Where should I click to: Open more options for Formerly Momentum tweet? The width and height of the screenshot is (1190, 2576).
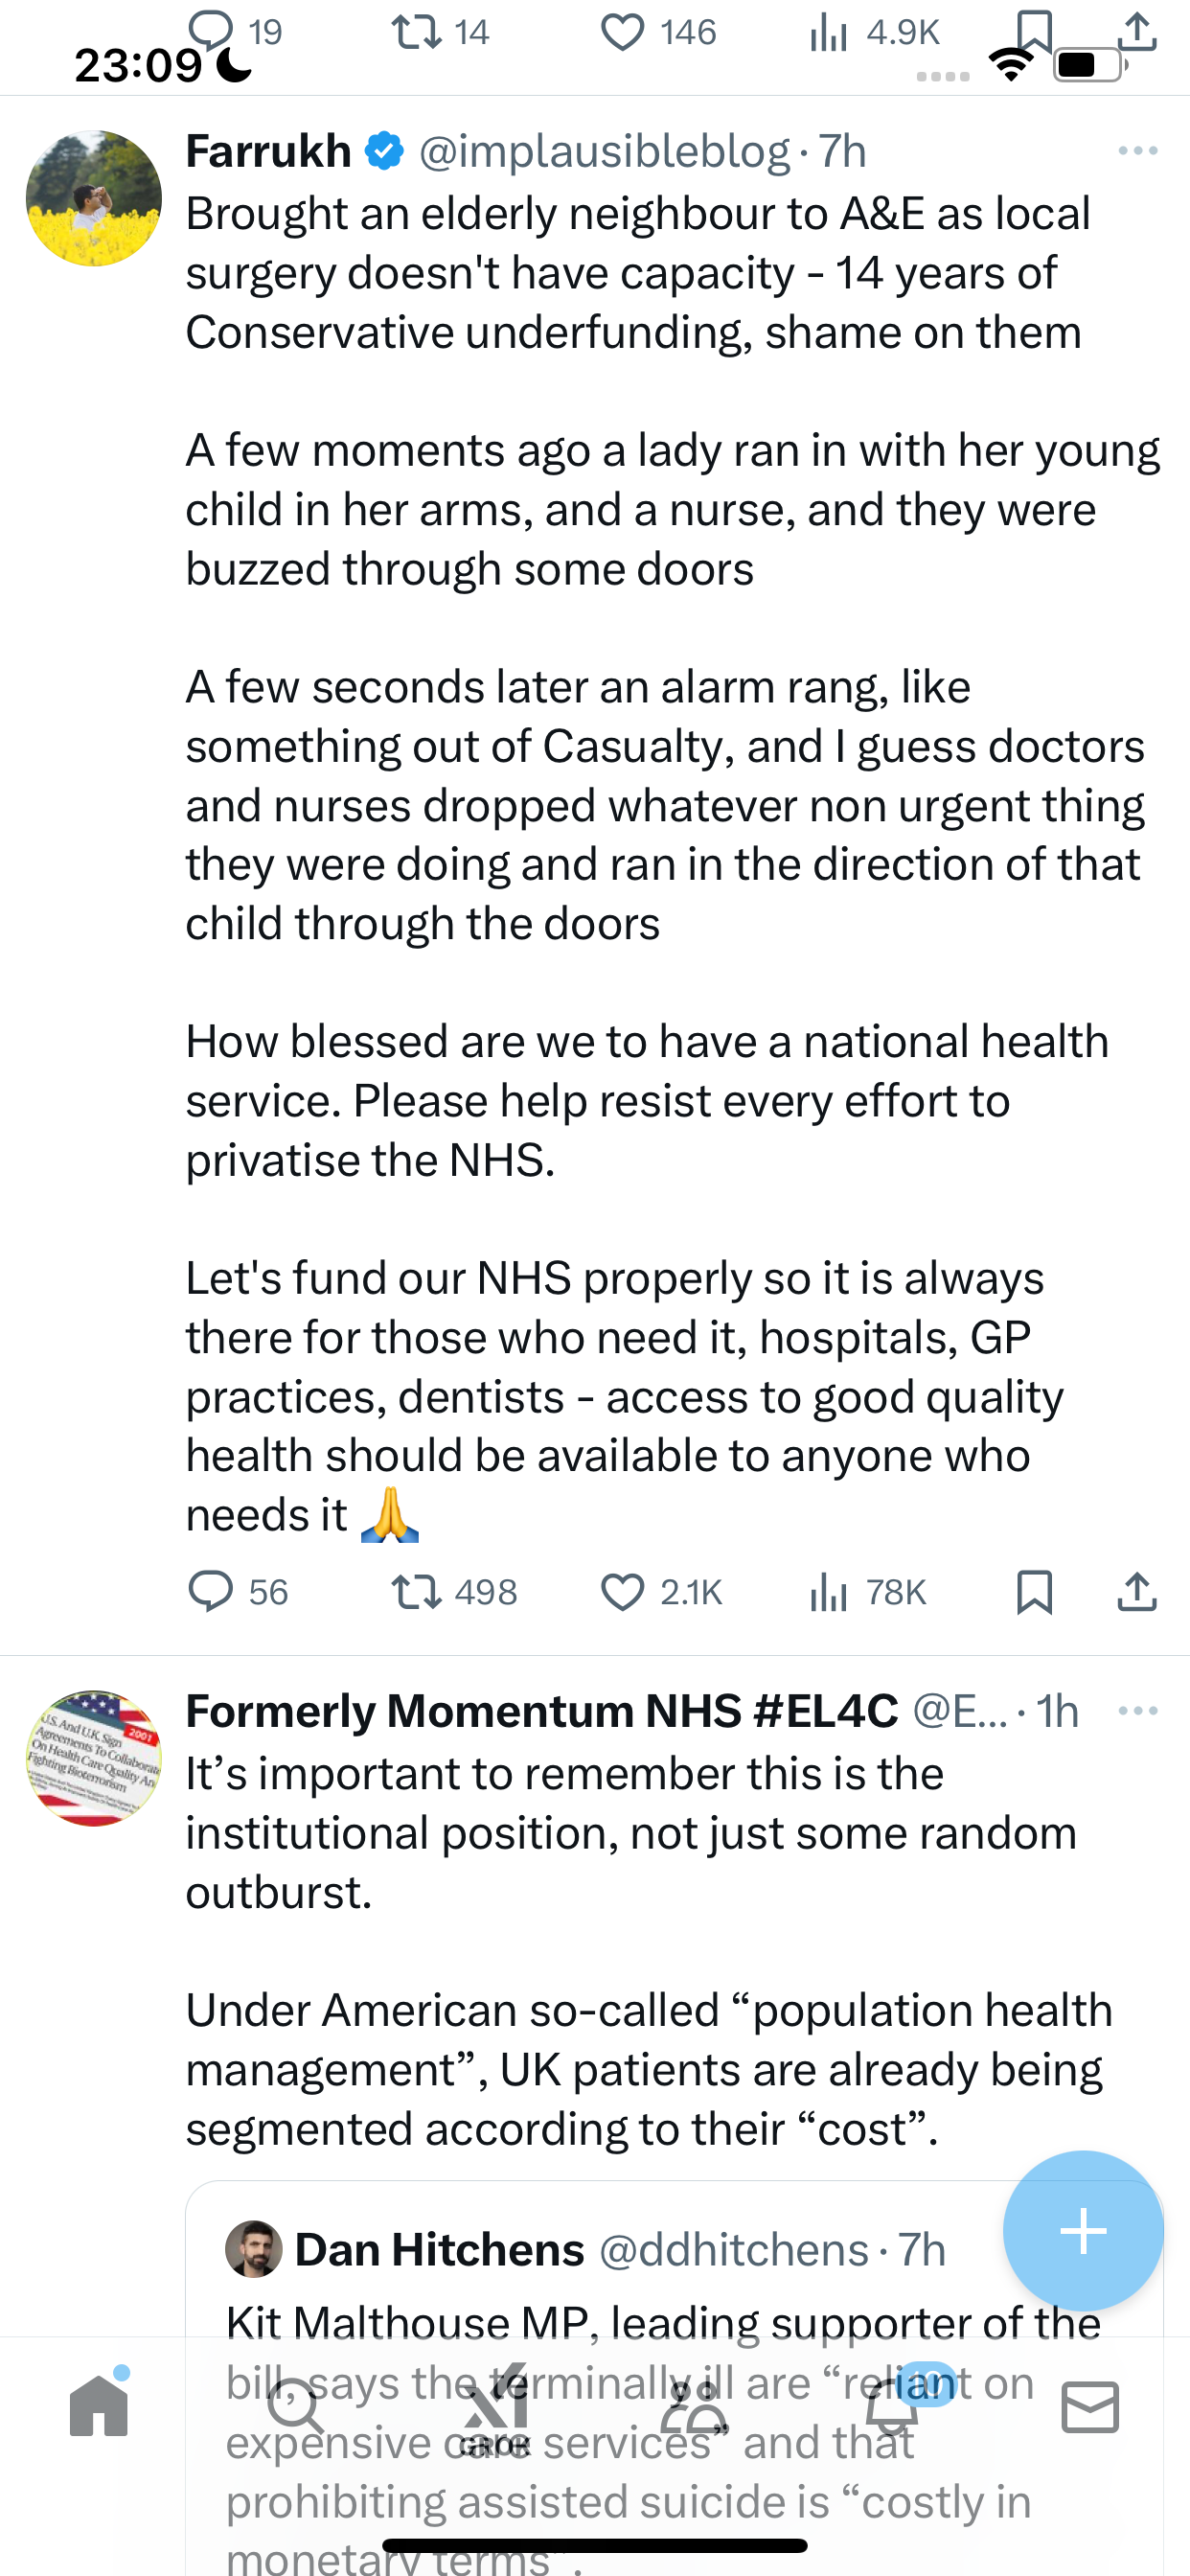coord(1138,1711)
